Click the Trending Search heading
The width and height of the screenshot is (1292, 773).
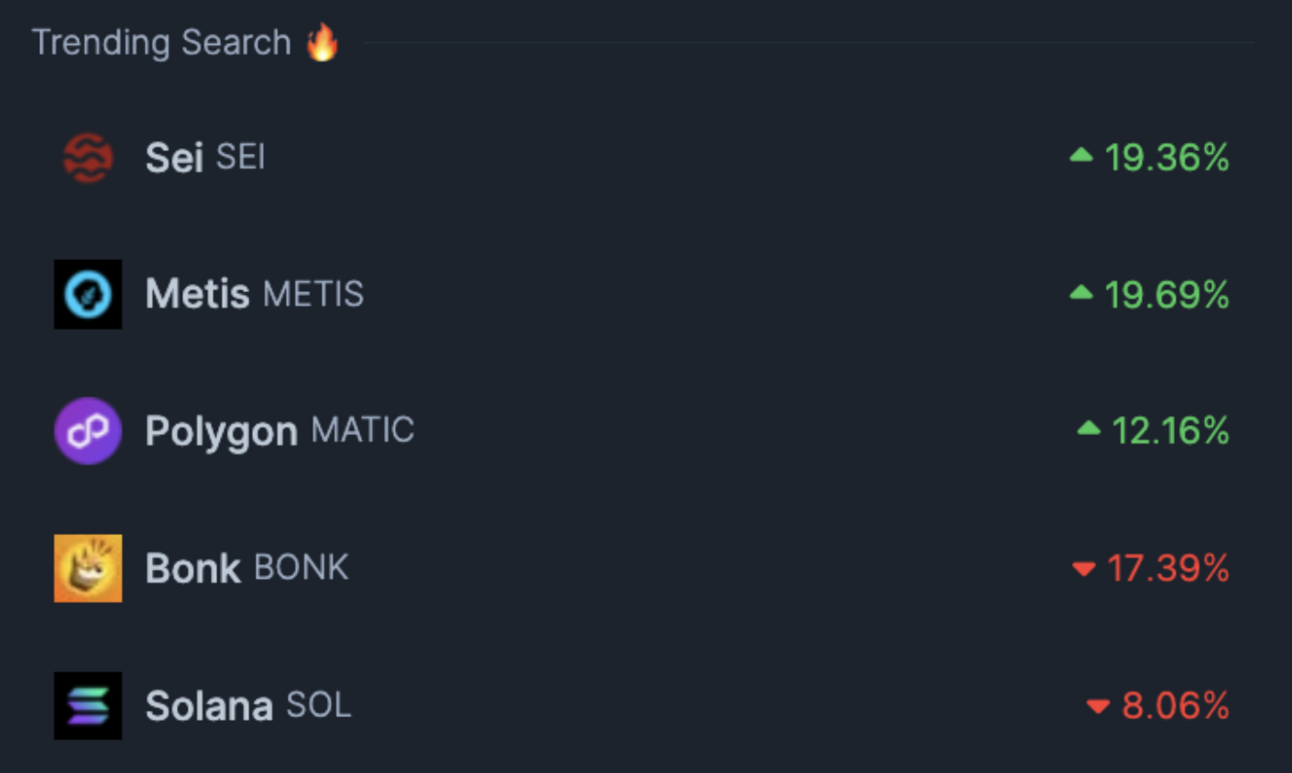(x=161, y=43)
